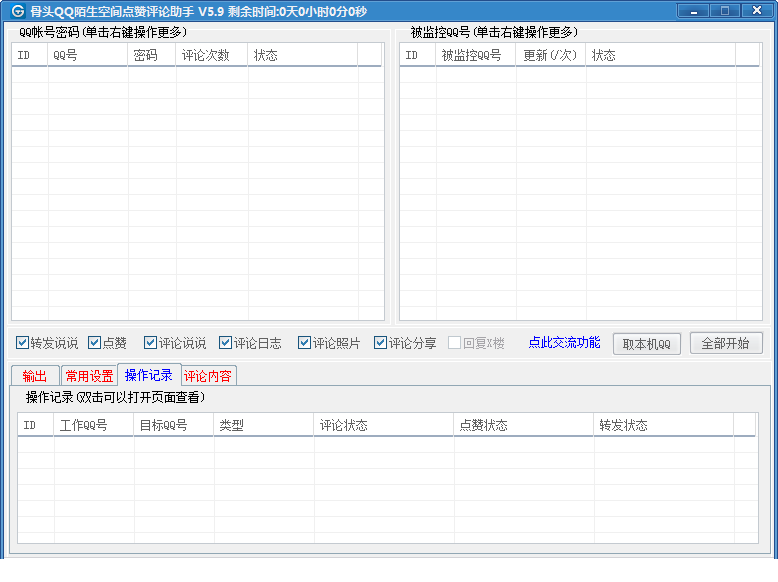Open the 点此交流功能 link
The height and width of the screenshot is (582, 778).
pyautogui.click(x=564, y=342)
